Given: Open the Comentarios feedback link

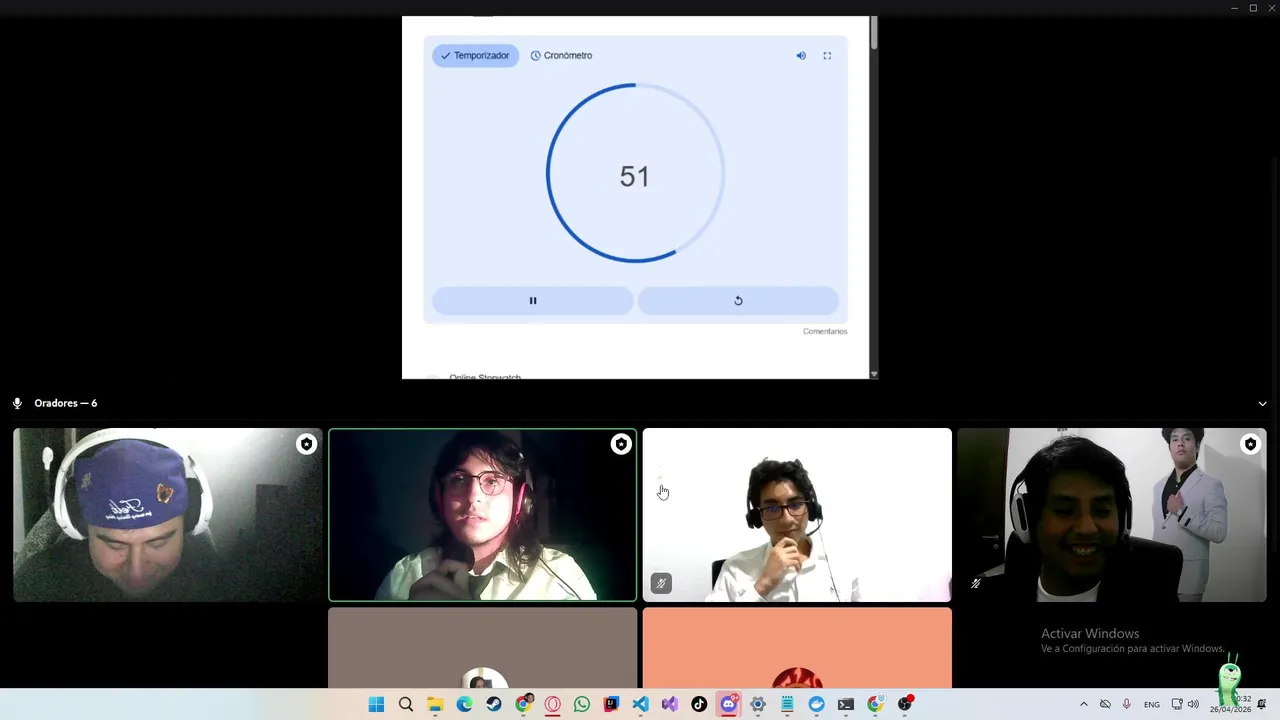Looking at the screenshot, I should 825,331.
